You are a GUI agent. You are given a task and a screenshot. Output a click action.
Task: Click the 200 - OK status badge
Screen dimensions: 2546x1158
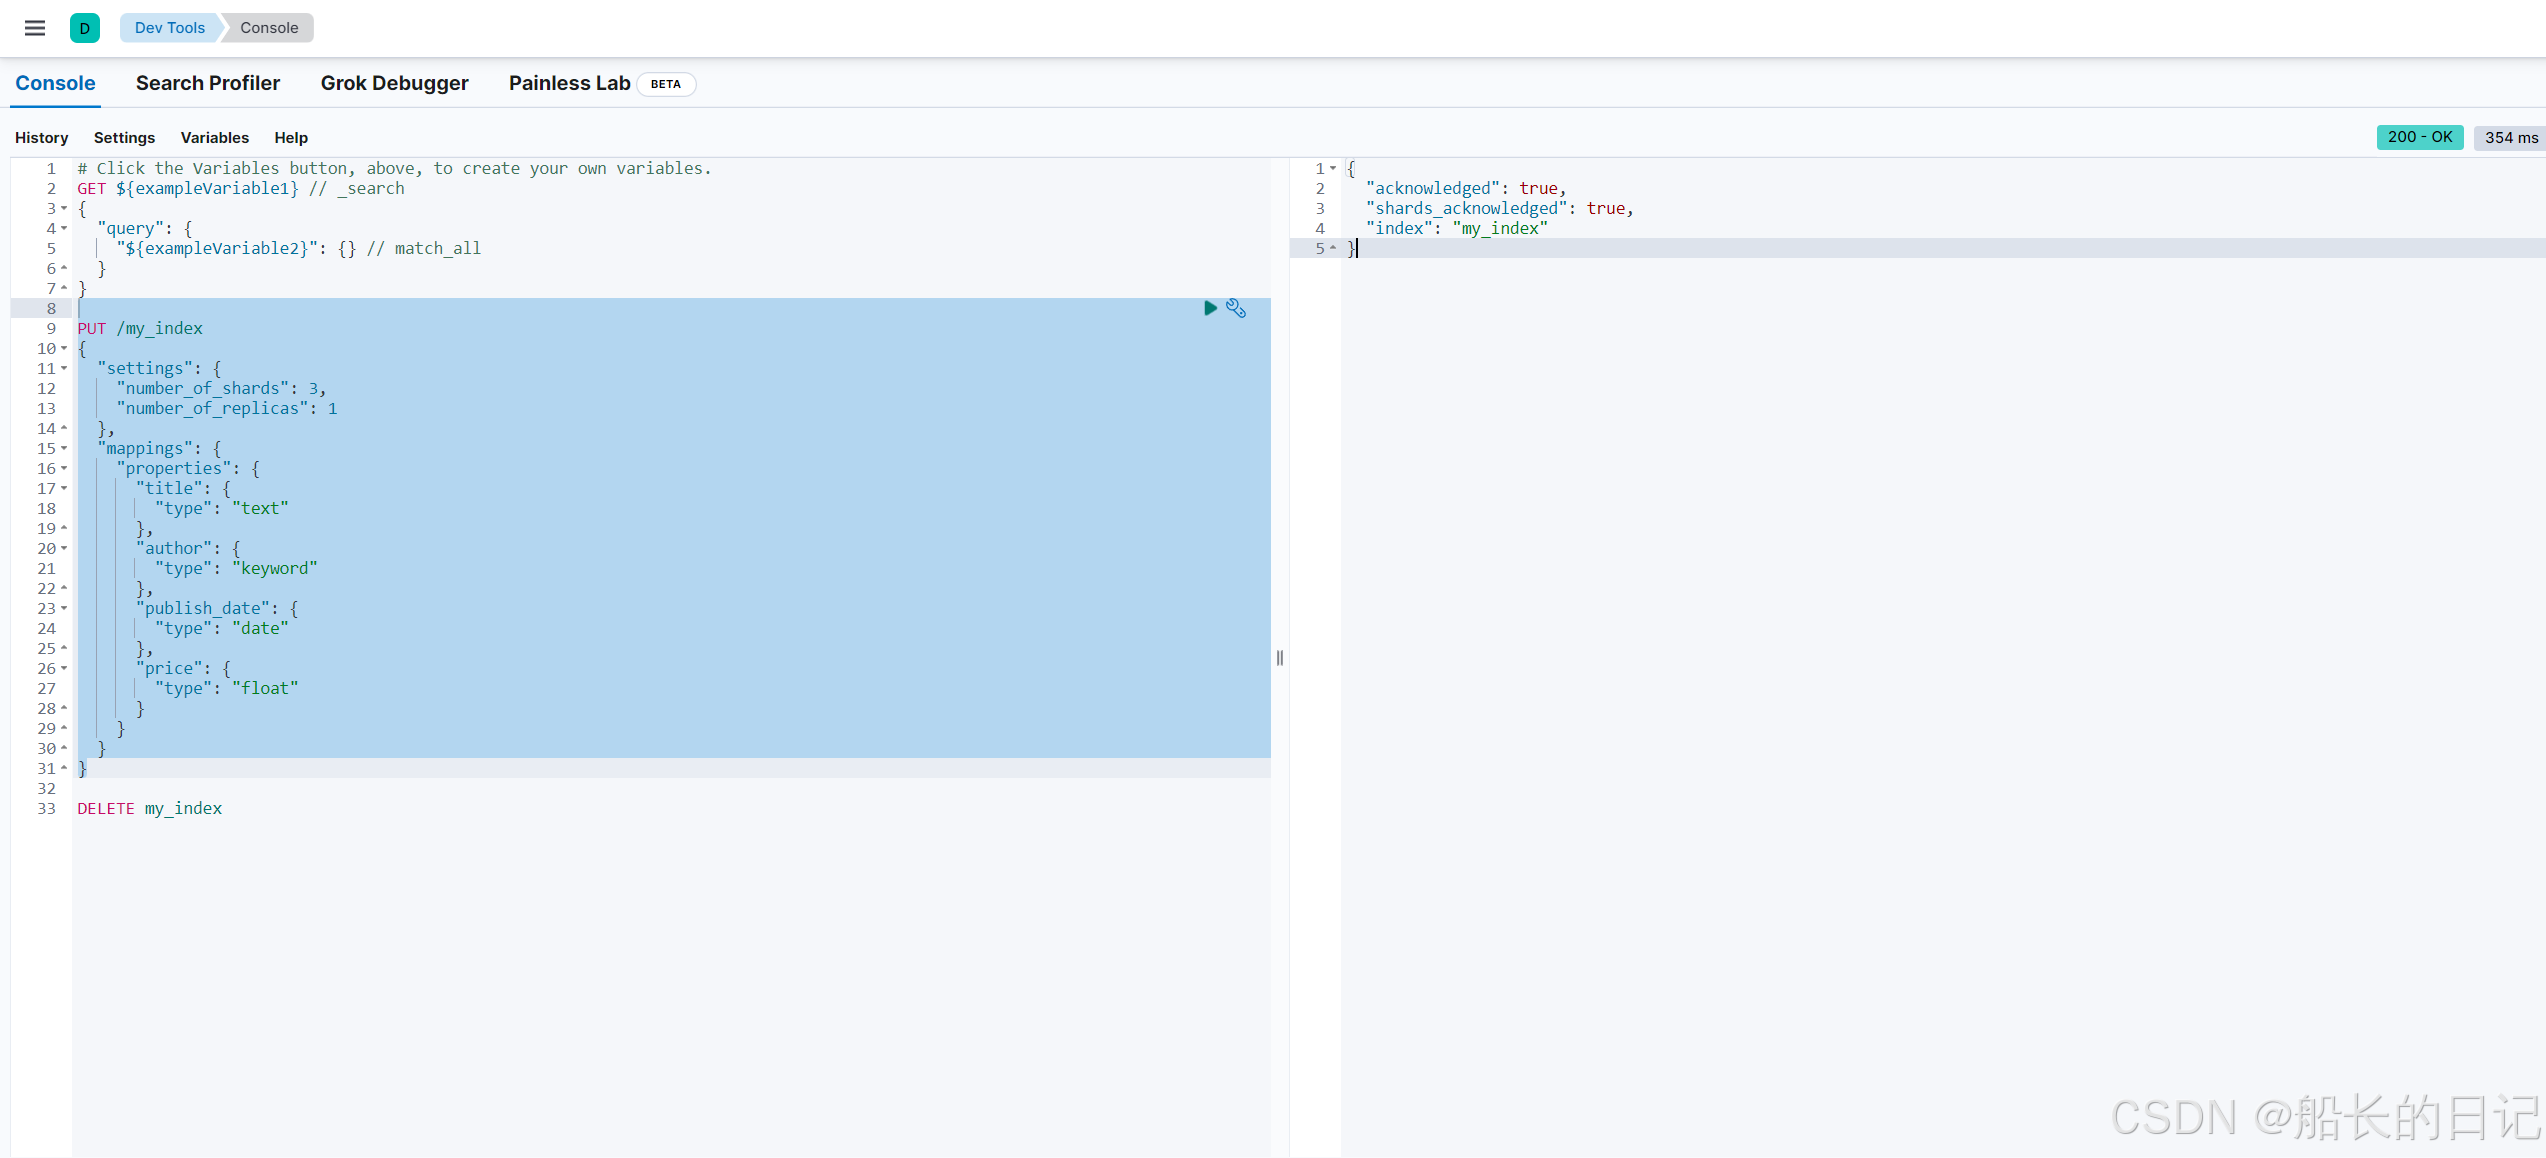pos(2419,137)
